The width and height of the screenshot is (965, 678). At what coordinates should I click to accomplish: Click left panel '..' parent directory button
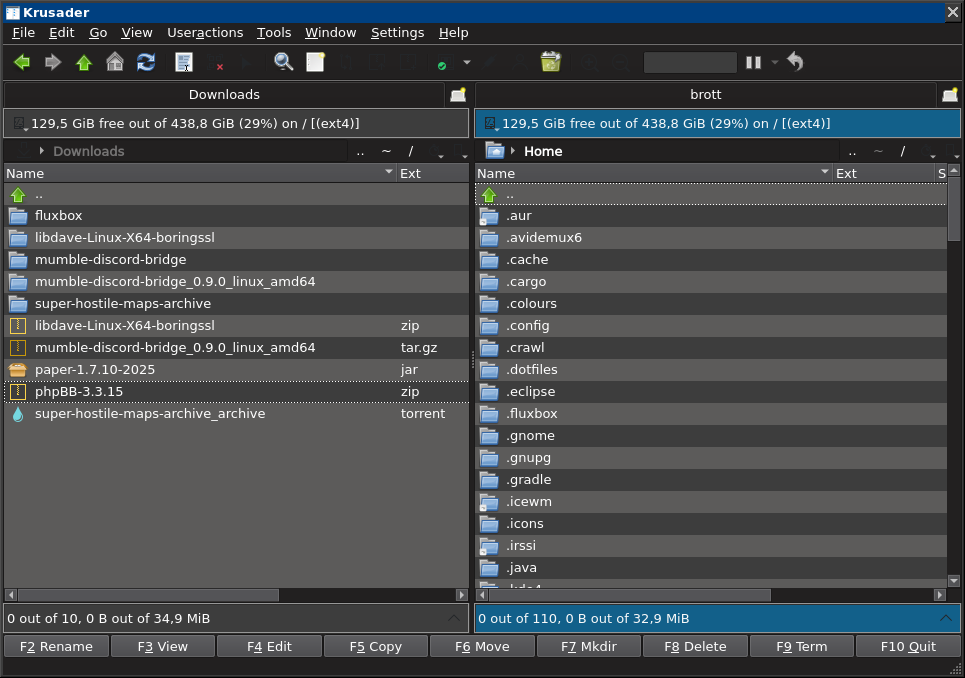361,151
